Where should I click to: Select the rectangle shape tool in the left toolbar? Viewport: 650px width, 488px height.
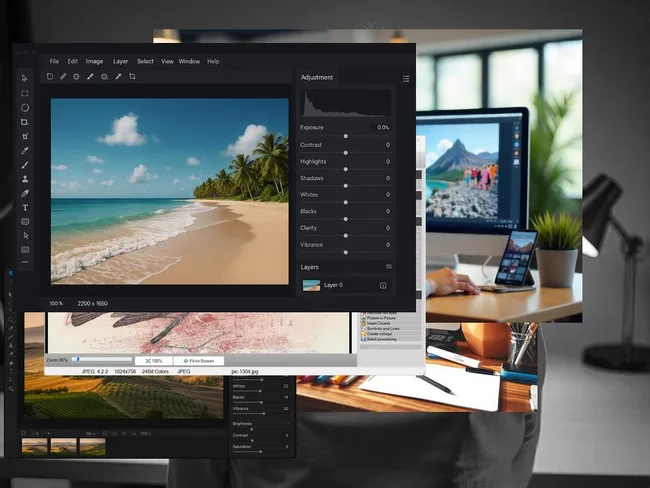click(x=25, y=250)
